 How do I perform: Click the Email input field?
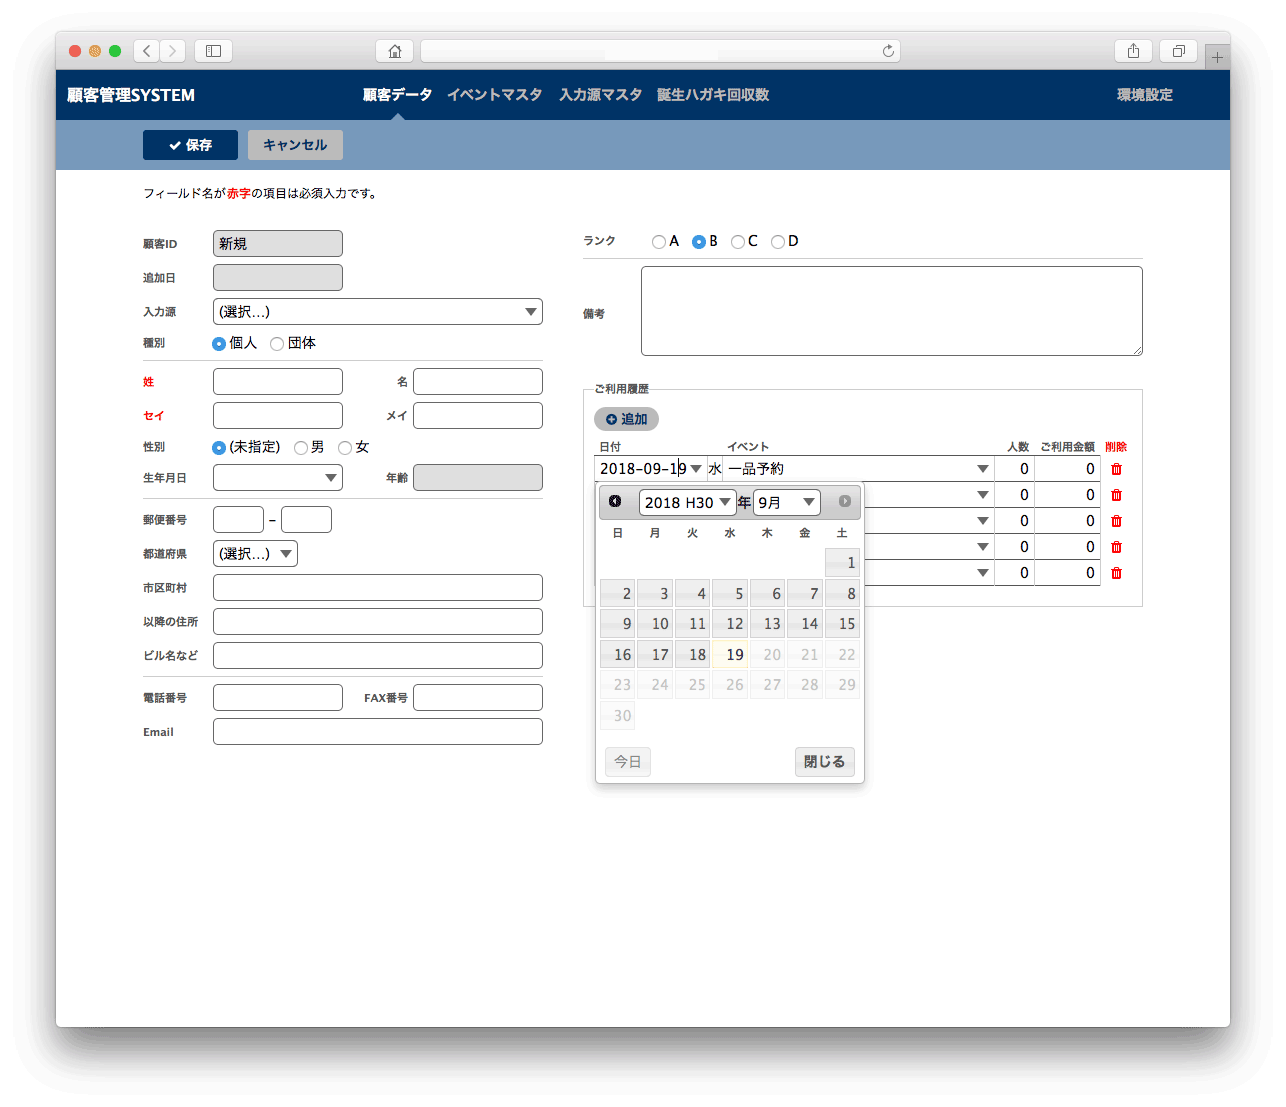point(378,731)
